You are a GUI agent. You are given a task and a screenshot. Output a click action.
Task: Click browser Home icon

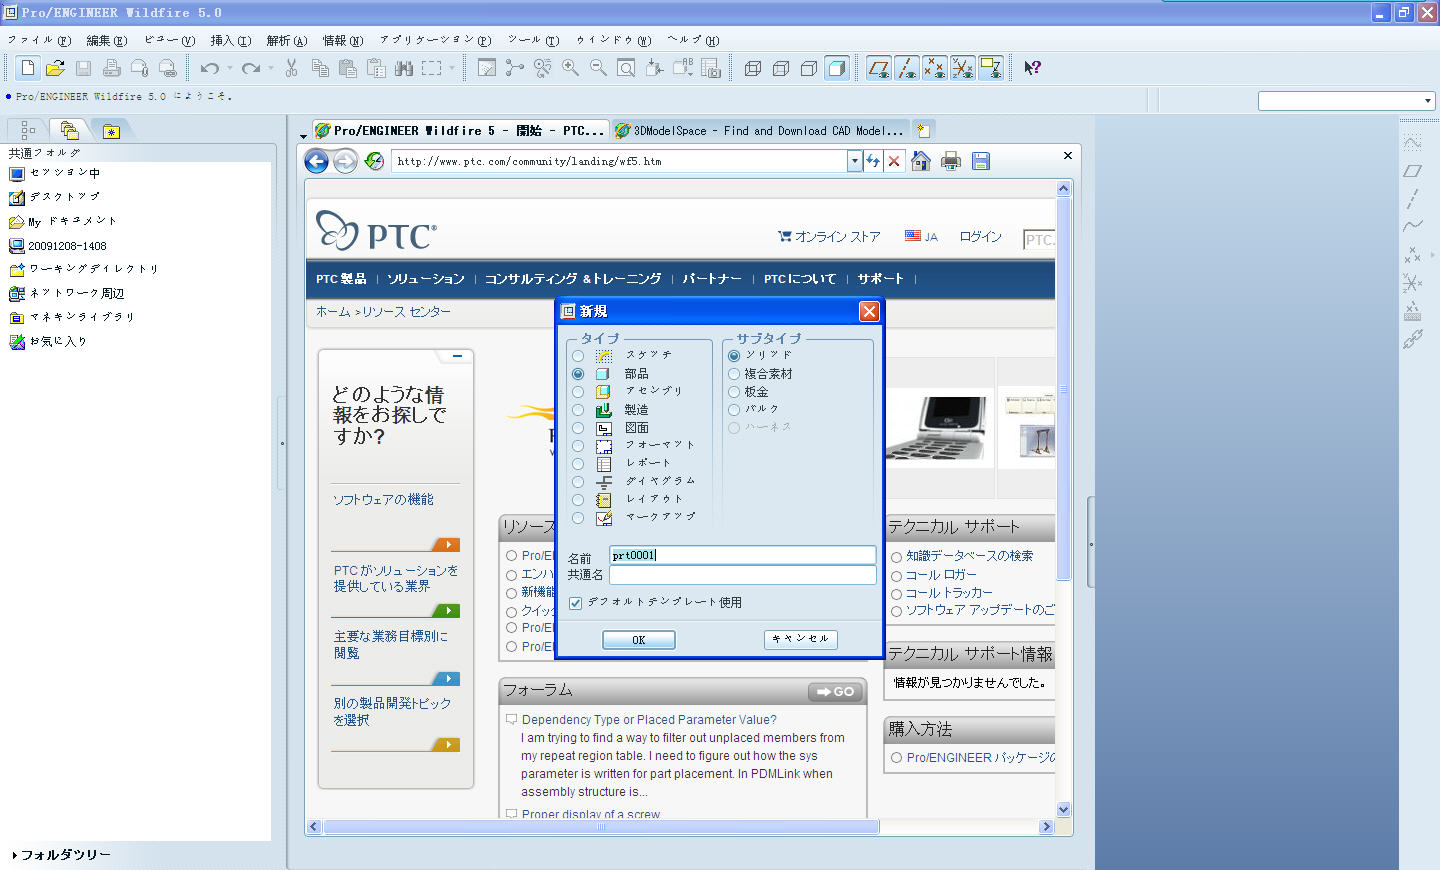922,161
